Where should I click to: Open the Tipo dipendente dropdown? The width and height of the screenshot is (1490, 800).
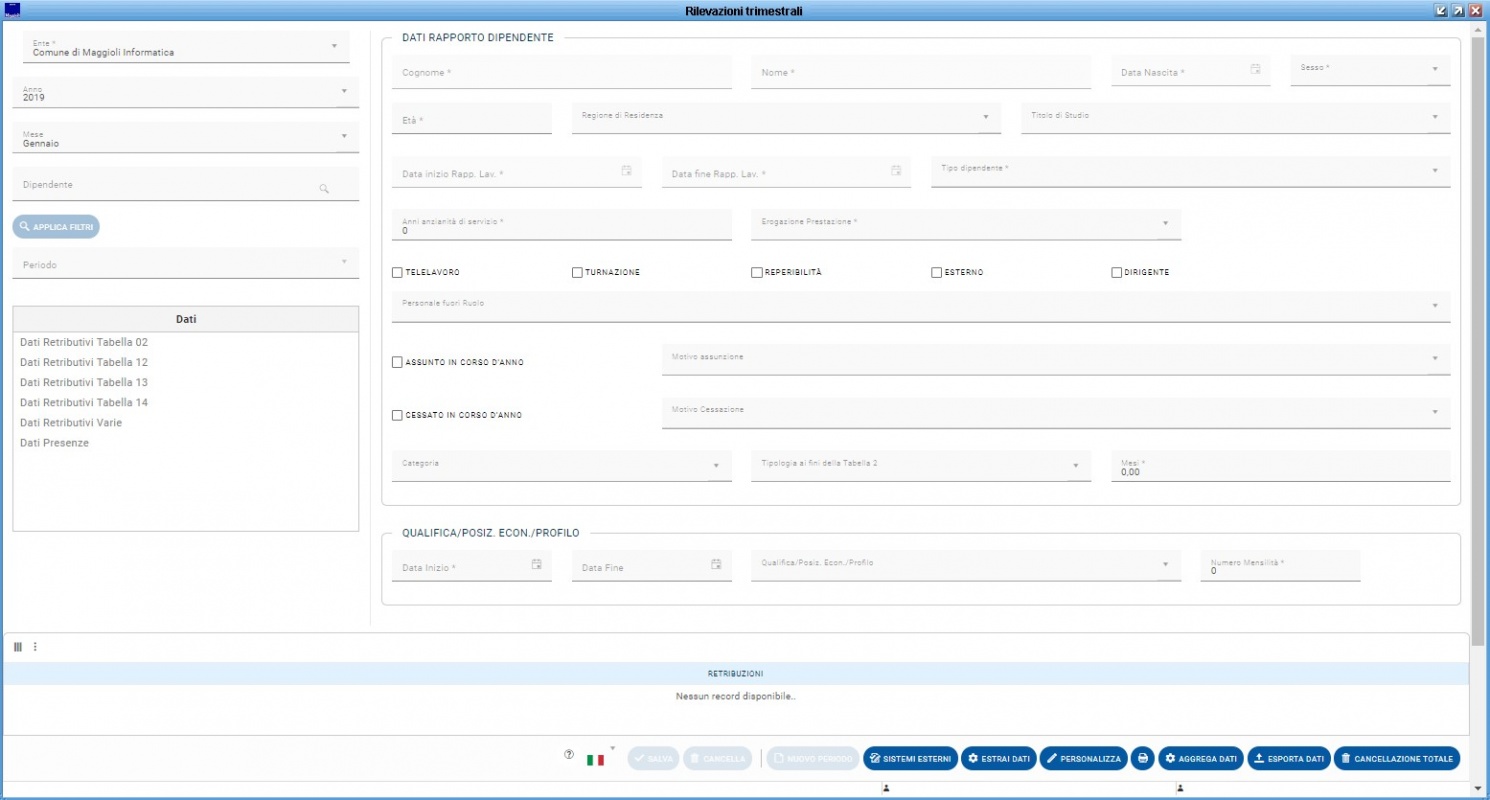(x=1434, y=170)
